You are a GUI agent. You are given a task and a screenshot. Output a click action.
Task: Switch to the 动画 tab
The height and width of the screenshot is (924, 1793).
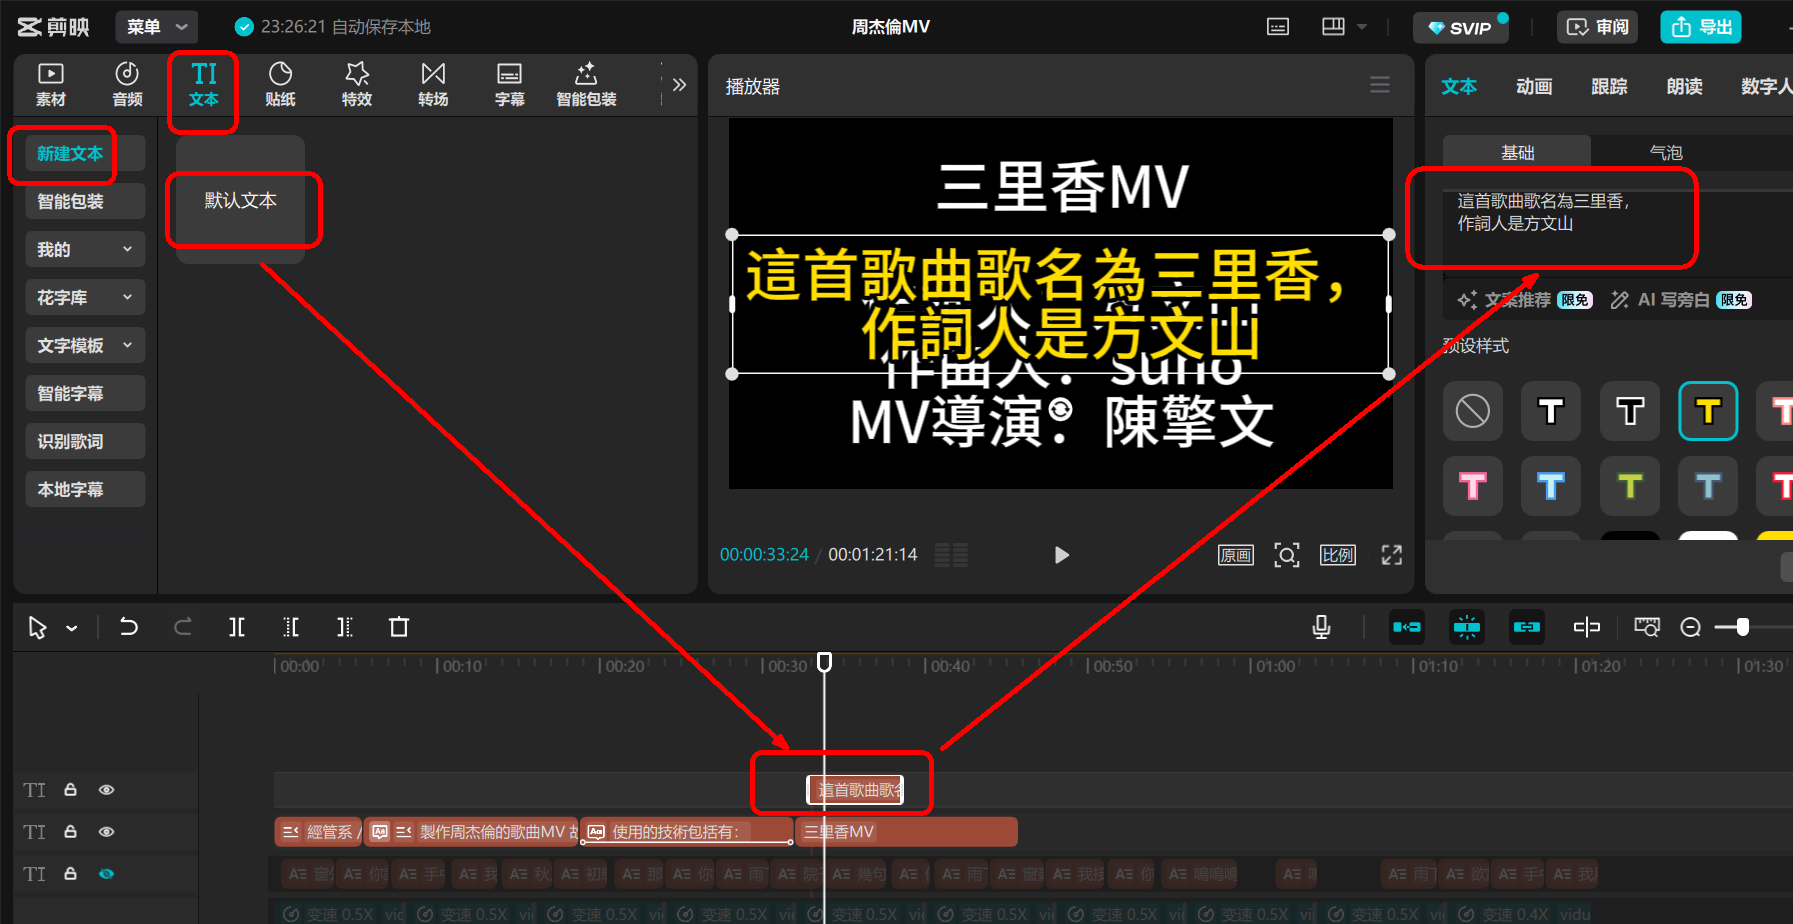(1534, 87)
